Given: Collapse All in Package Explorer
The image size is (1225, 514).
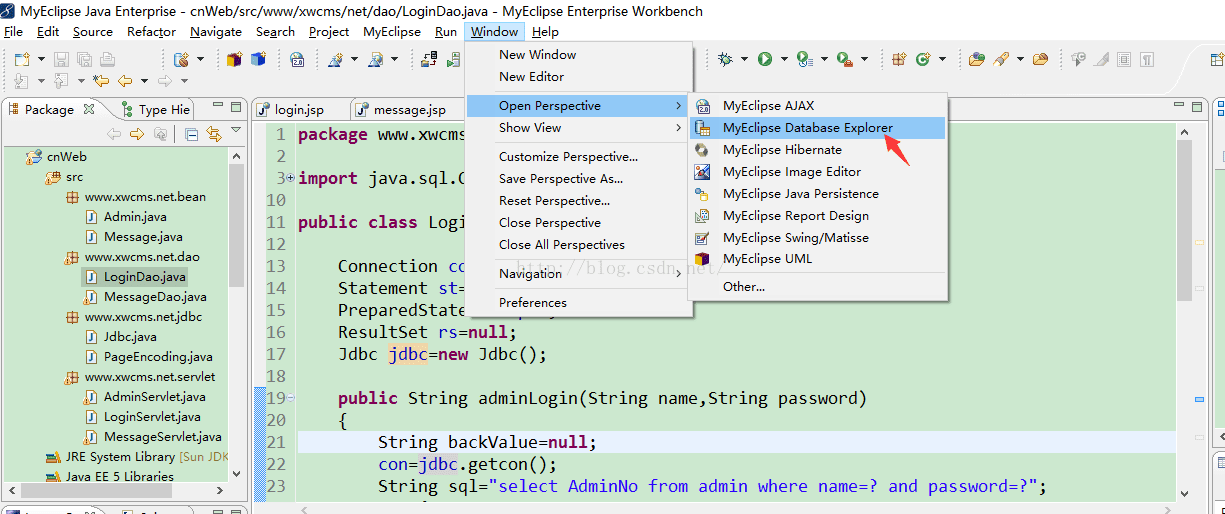Looking at the screenshot, I should (x=191, y=134).
